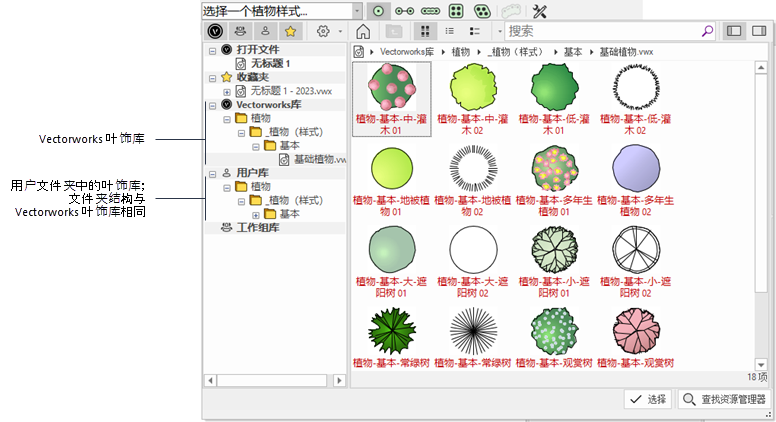Select 植物-基本-大-遮阳树 01 thumbnail
This screenshot has height=422, width=776.
(391, 262)
